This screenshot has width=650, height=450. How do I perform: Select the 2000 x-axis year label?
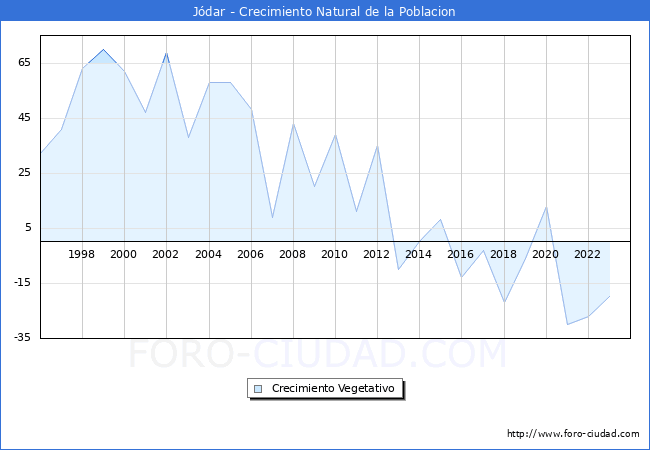coord(123,254)
